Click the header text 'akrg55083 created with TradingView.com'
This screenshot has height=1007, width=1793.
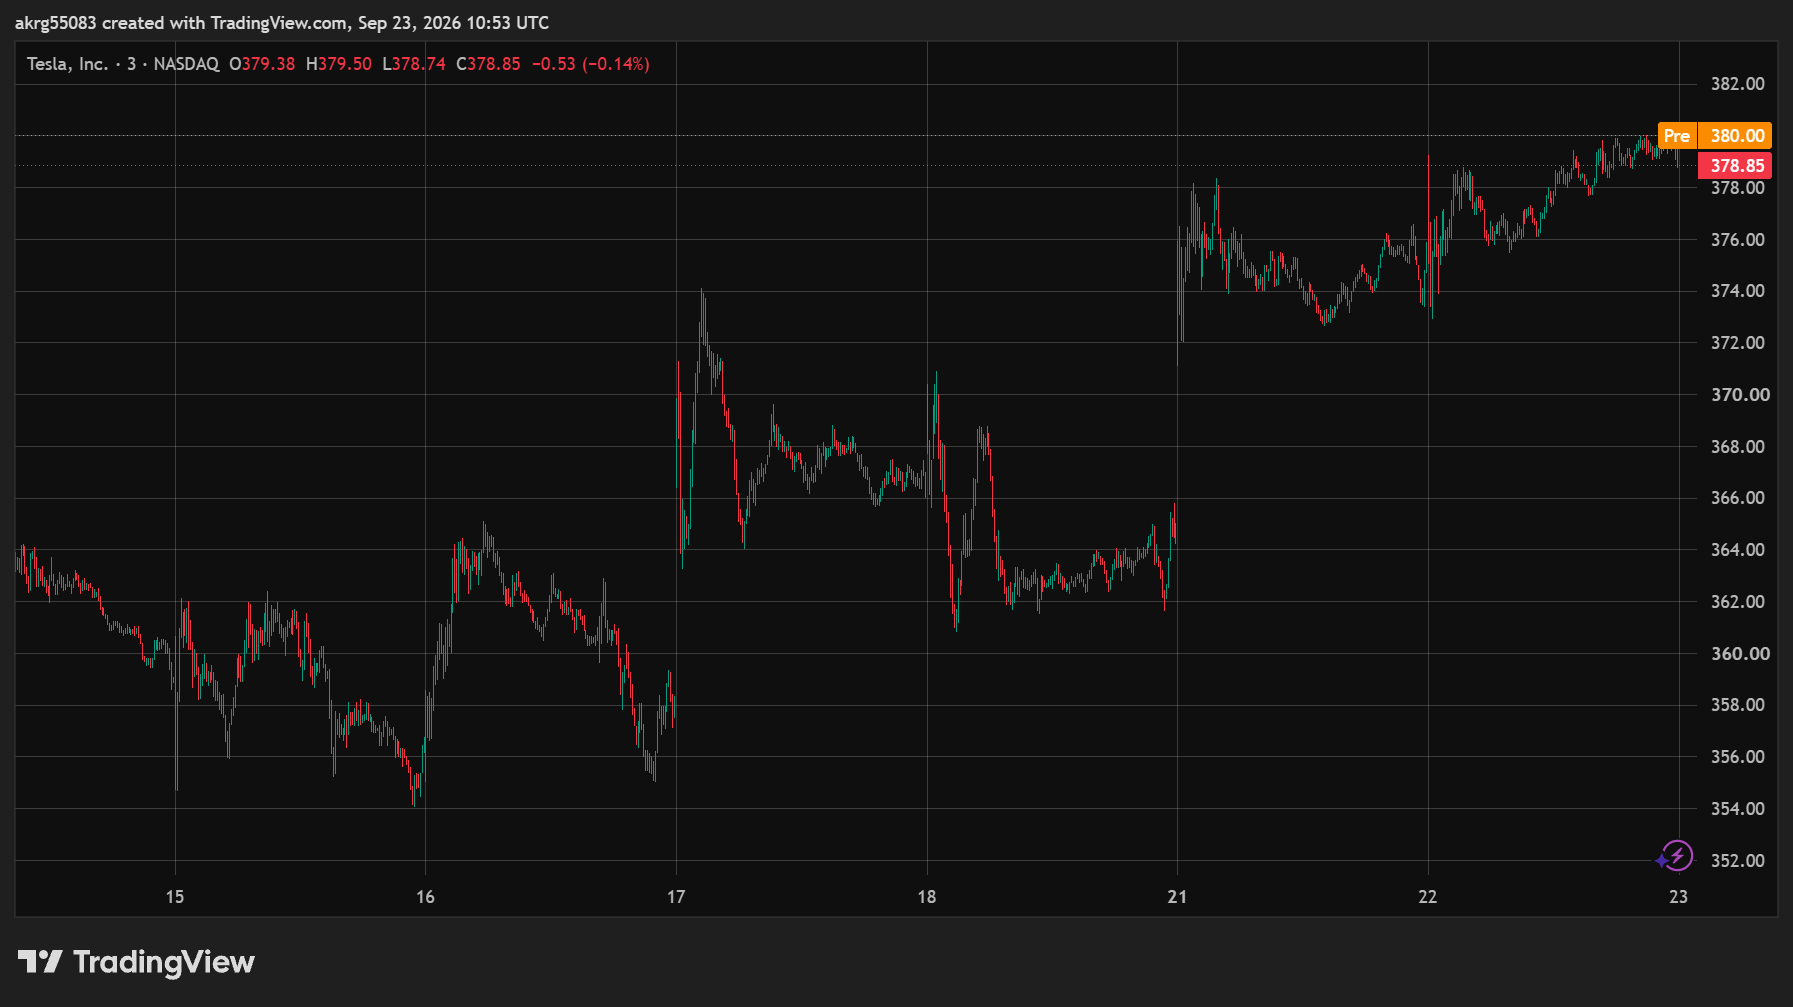[x=181, y=23]
